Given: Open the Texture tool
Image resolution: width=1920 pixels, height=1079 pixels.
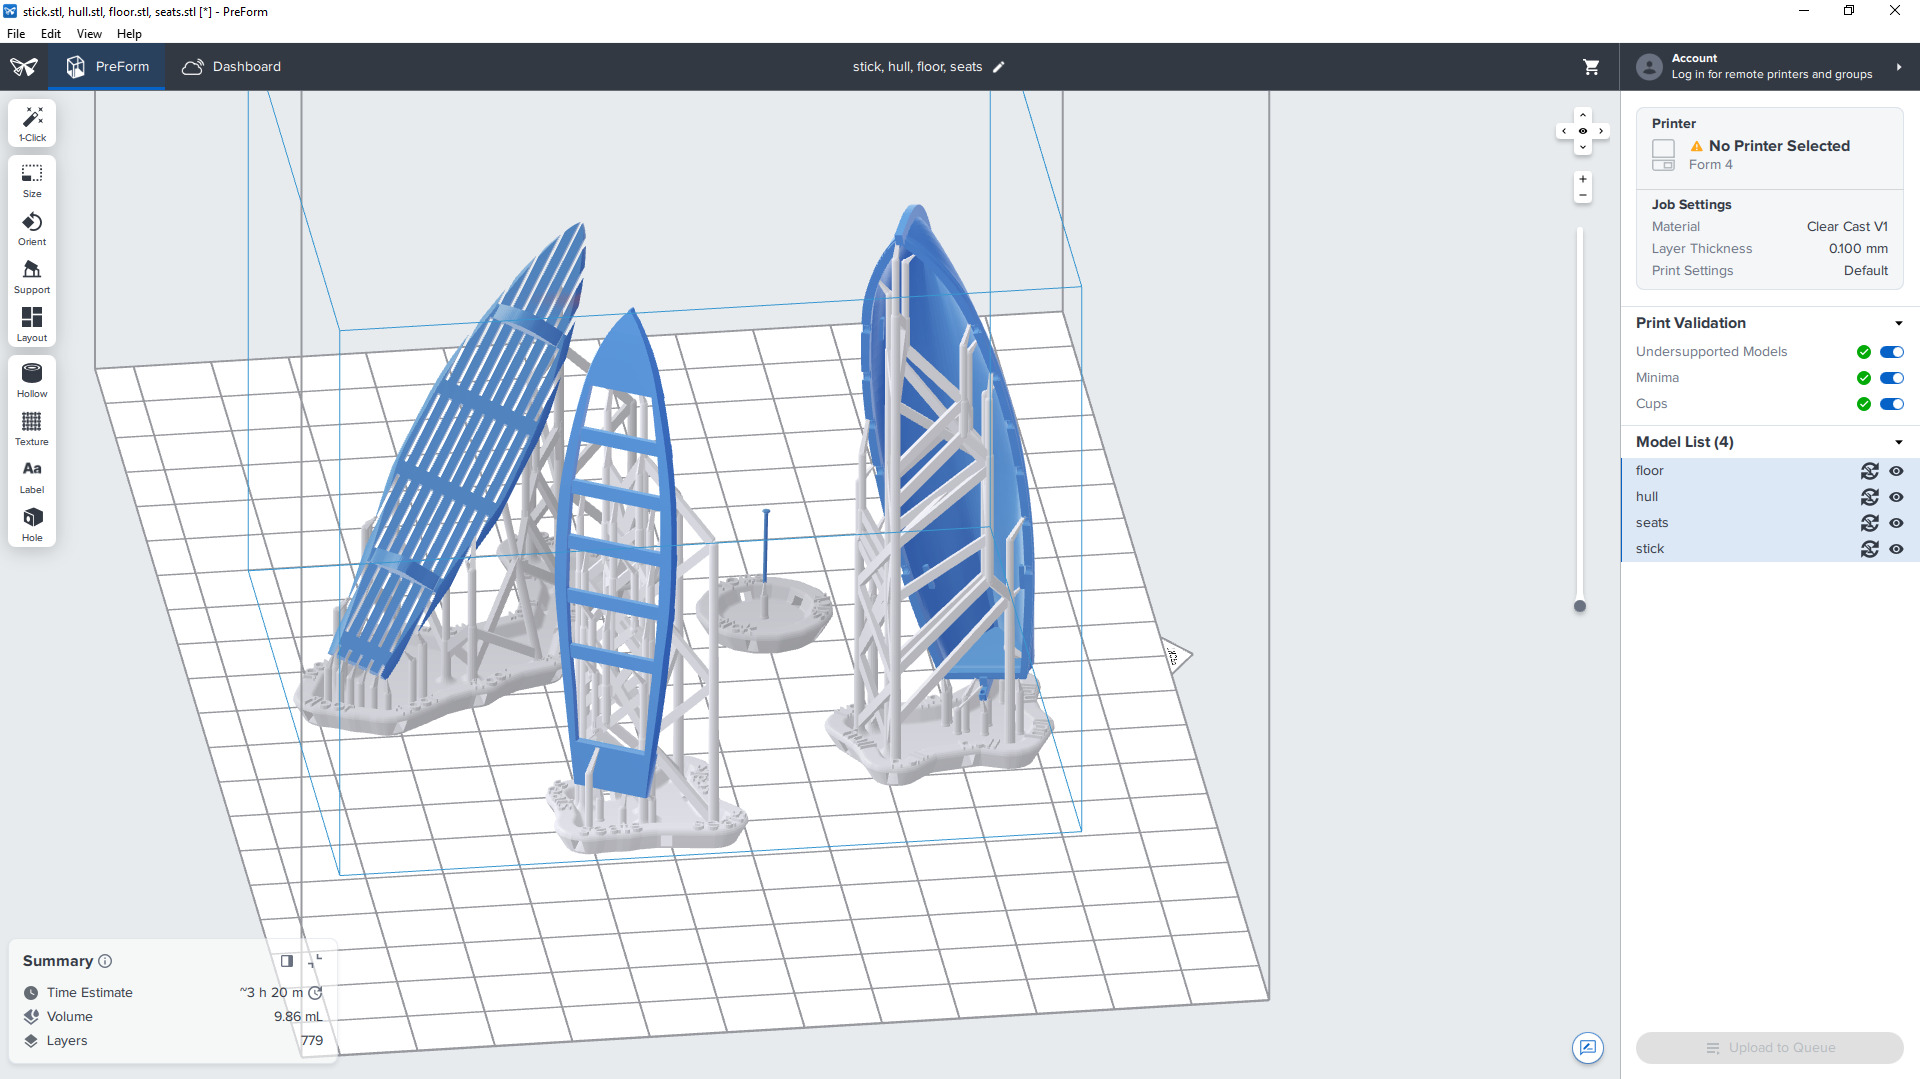Looking at the screenshot, I should 32,429.
